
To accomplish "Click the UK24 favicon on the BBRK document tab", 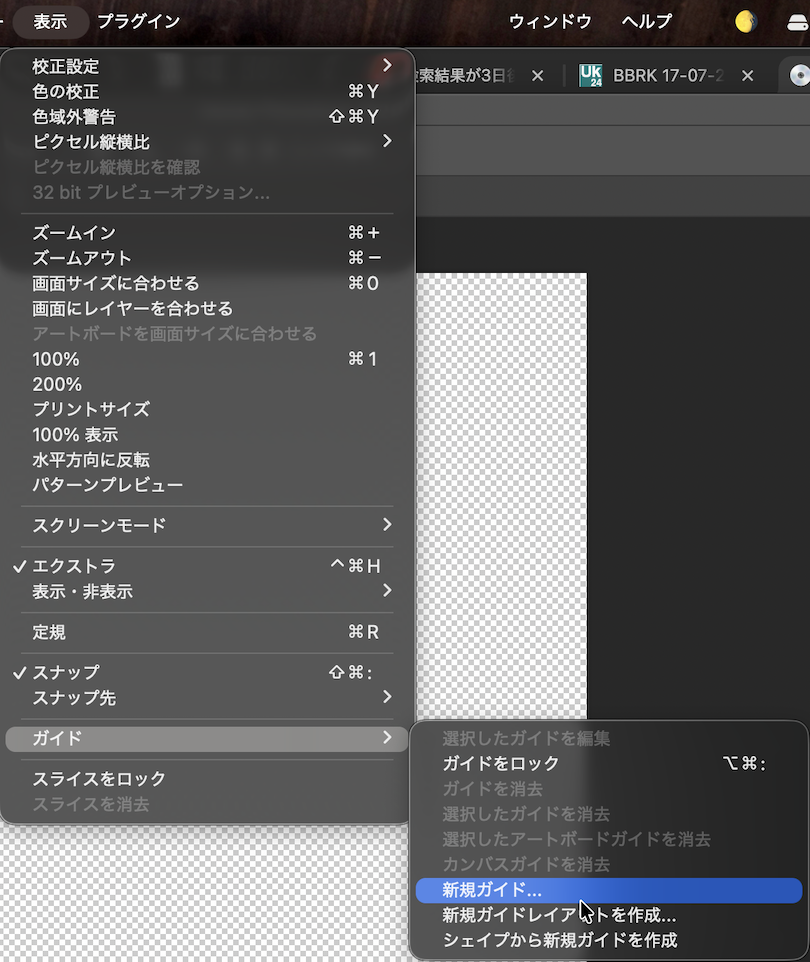I will (591, 74).
